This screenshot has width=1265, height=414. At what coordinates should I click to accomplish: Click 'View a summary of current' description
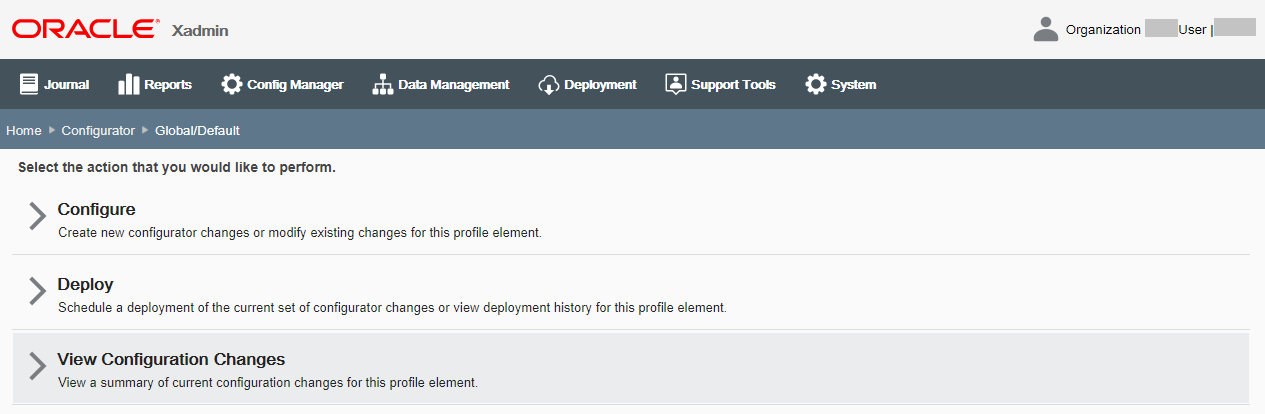click(268, 382)
